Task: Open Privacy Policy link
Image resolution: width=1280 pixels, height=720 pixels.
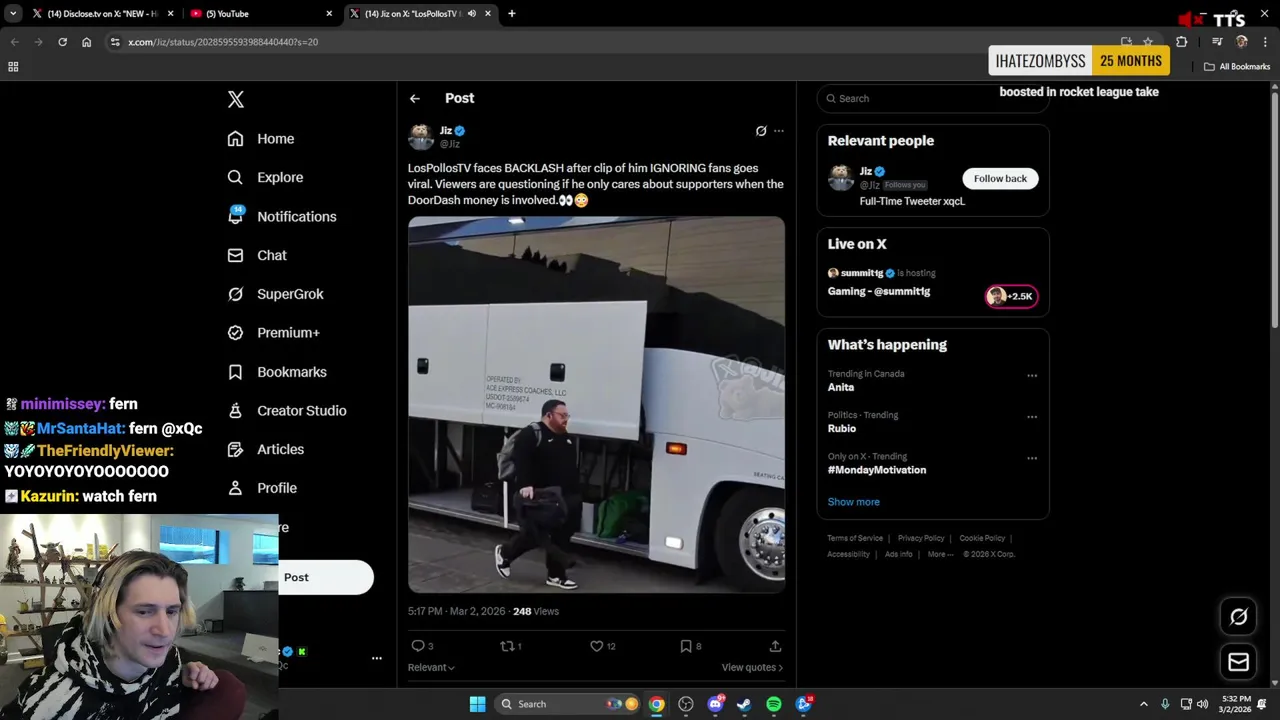Action: tap(921, 538)
